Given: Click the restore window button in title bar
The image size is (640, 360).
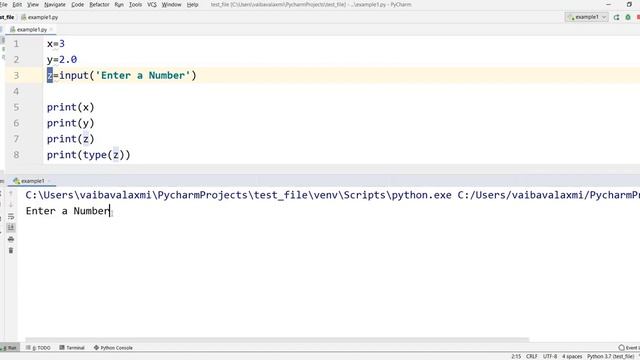Looking at the screenshot, I should 629,4.
